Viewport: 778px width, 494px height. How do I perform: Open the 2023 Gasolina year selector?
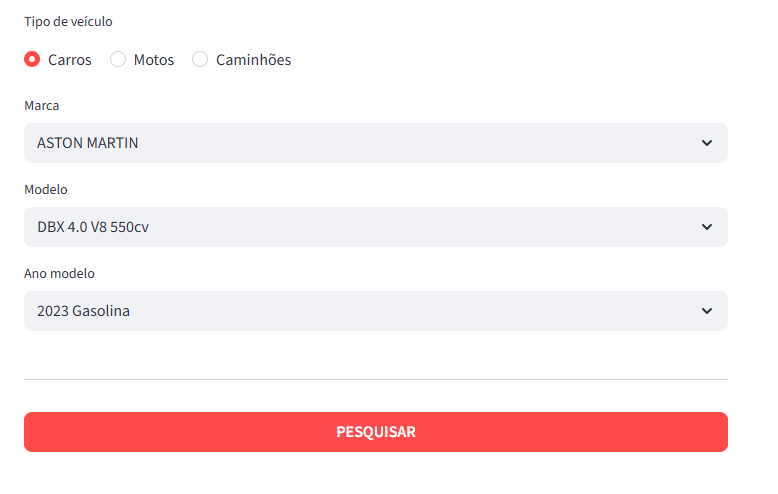[375, 311]
